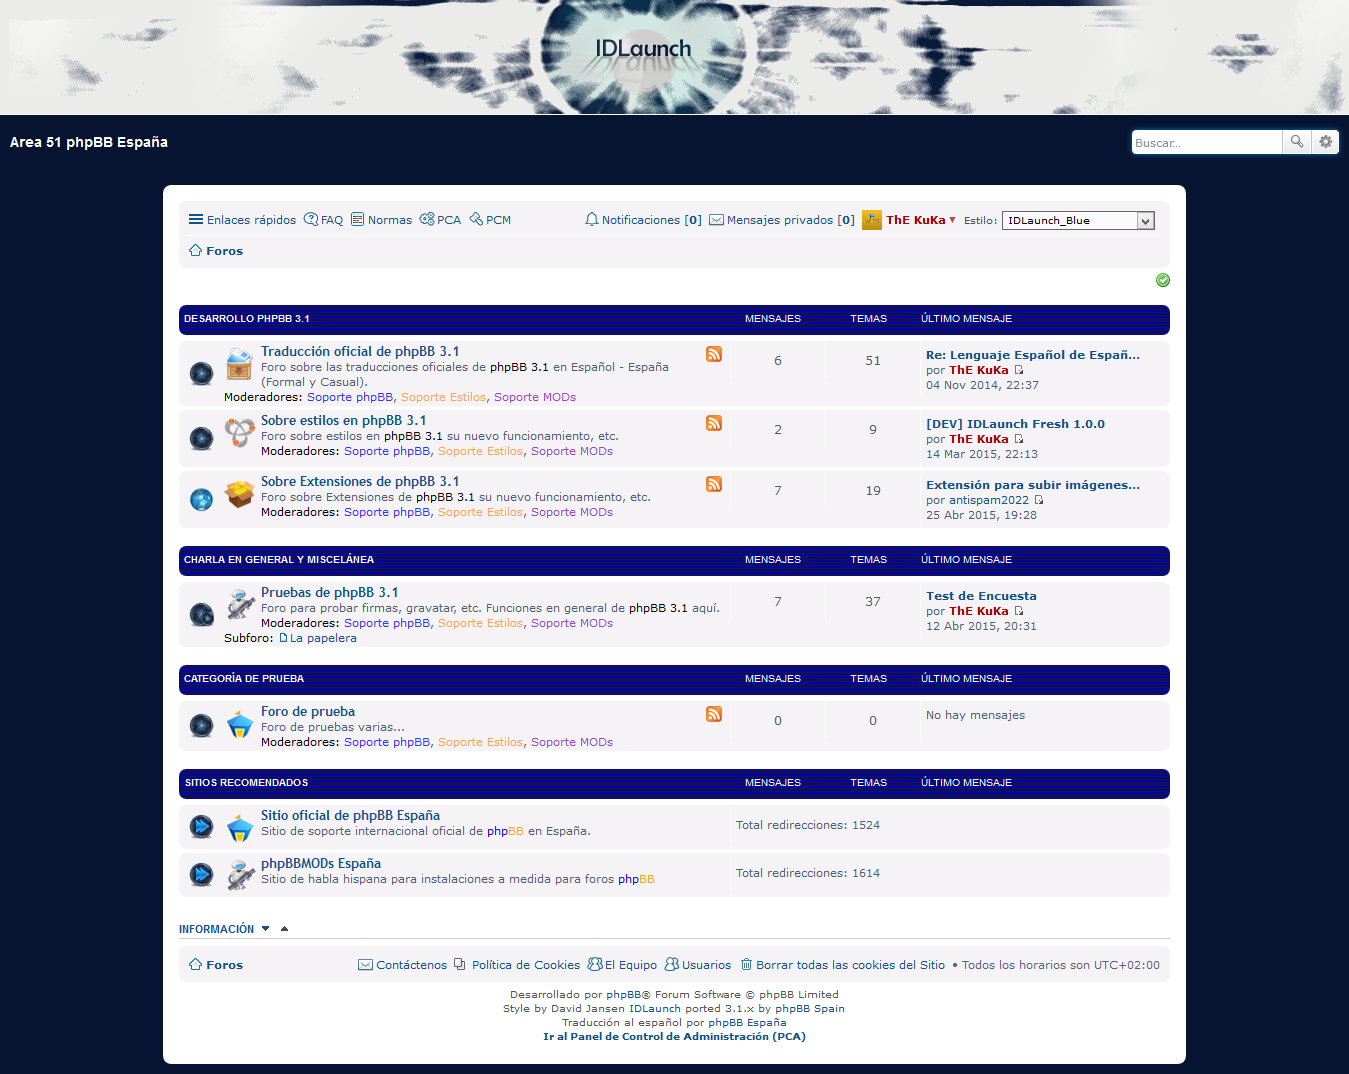Click Borrar todas las cookies del Sitio
This screenshot has width=1349, height=1074.
[x=842, y=965]
